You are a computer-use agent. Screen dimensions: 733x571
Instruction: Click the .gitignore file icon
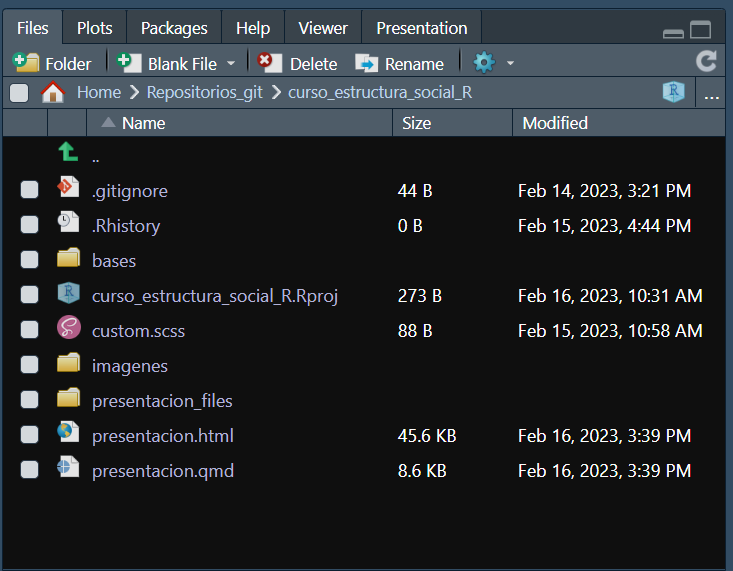[x=68, y=190]
